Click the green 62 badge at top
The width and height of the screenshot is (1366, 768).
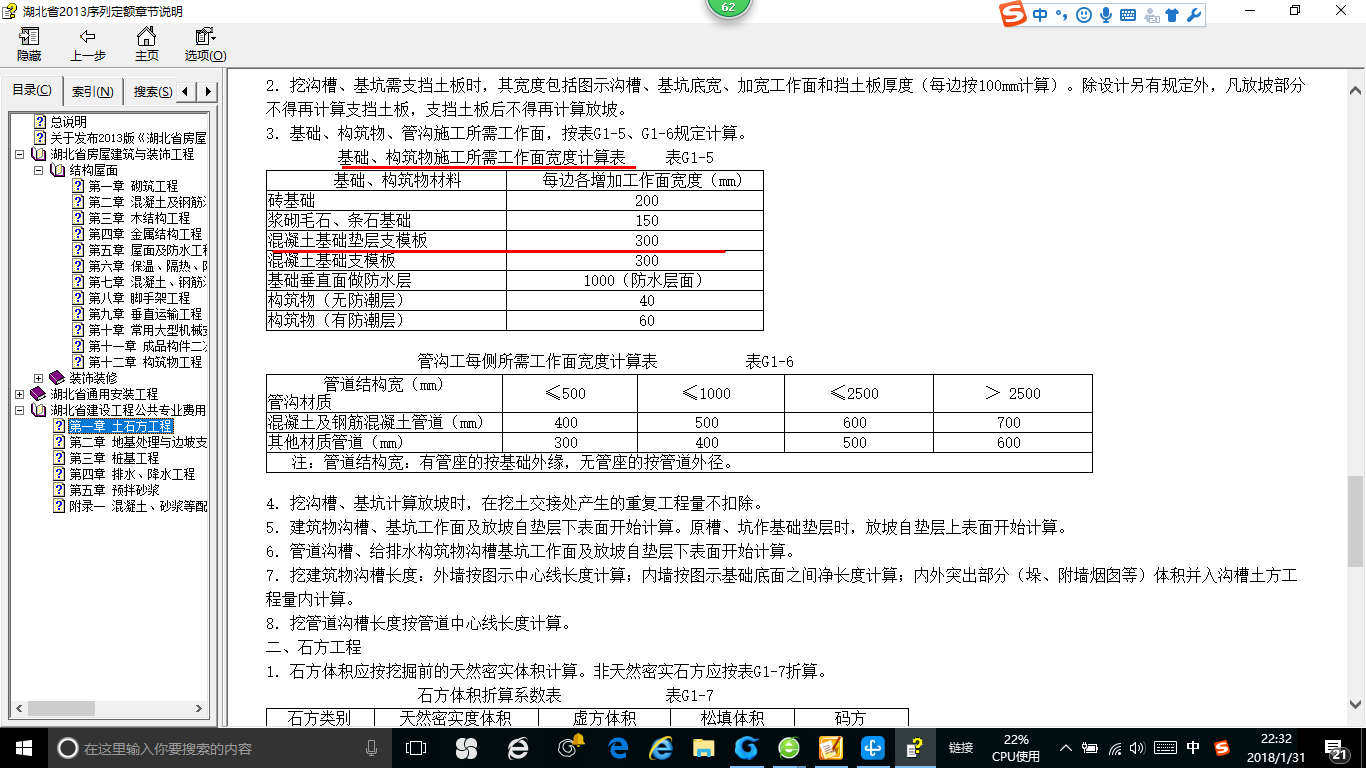click(x=728, y=8)
